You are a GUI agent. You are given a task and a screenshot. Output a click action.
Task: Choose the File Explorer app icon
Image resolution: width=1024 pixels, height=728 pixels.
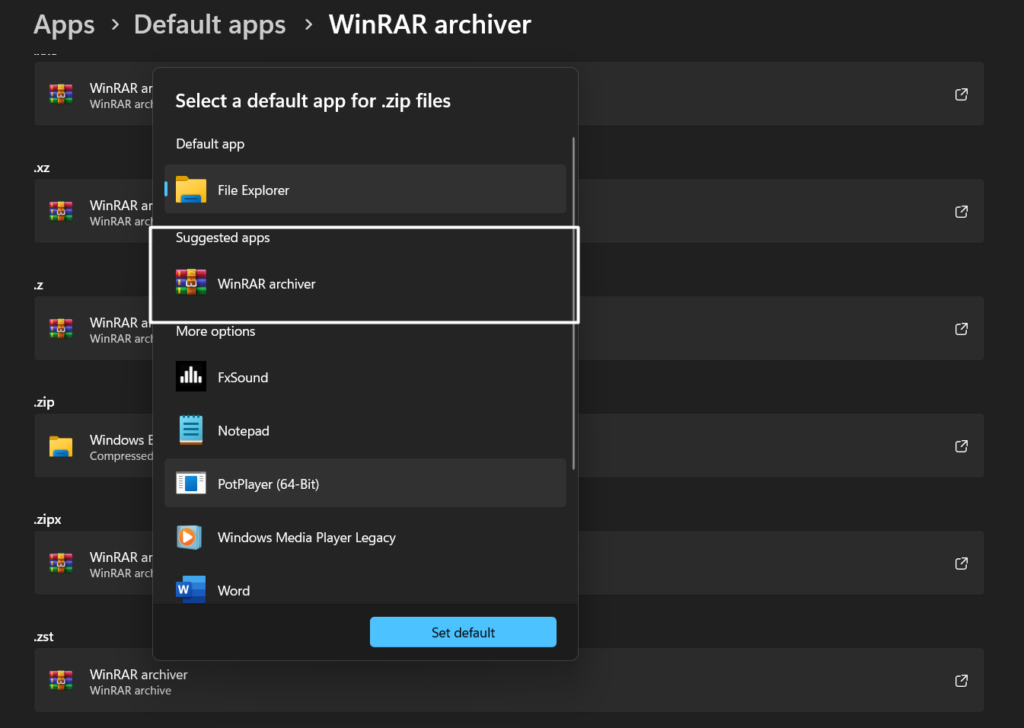[x=191, y=188]
